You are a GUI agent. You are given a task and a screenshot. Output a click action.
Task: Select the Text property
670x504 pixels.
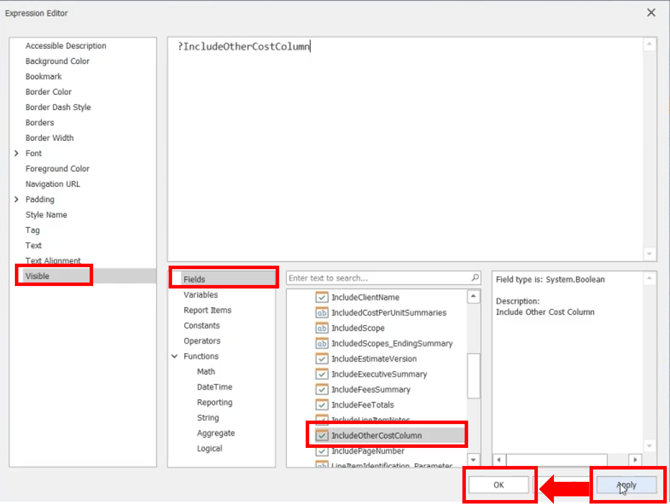pyautogui.click(x=33, y=246)
